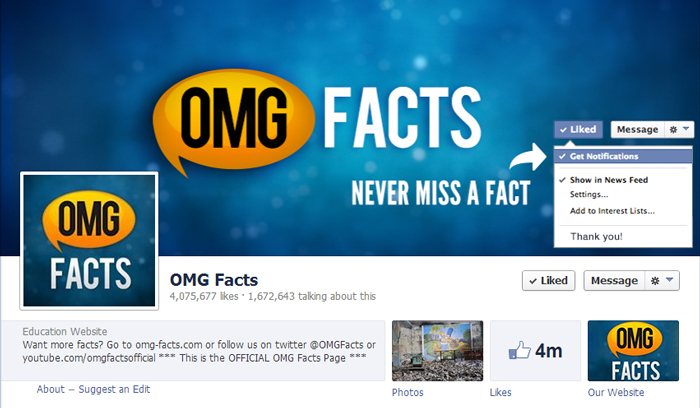Click the gear icon beside page Message button
This screenshot has width=700, height=408.
pos(655,281)
